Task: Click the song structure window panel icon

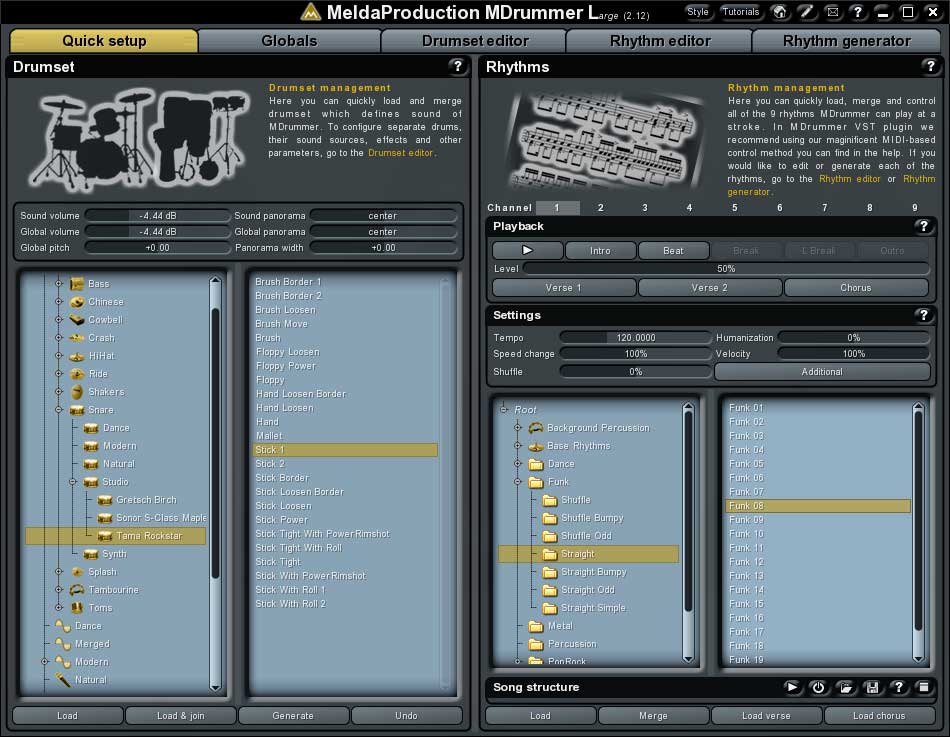Action: coord(923,687)
